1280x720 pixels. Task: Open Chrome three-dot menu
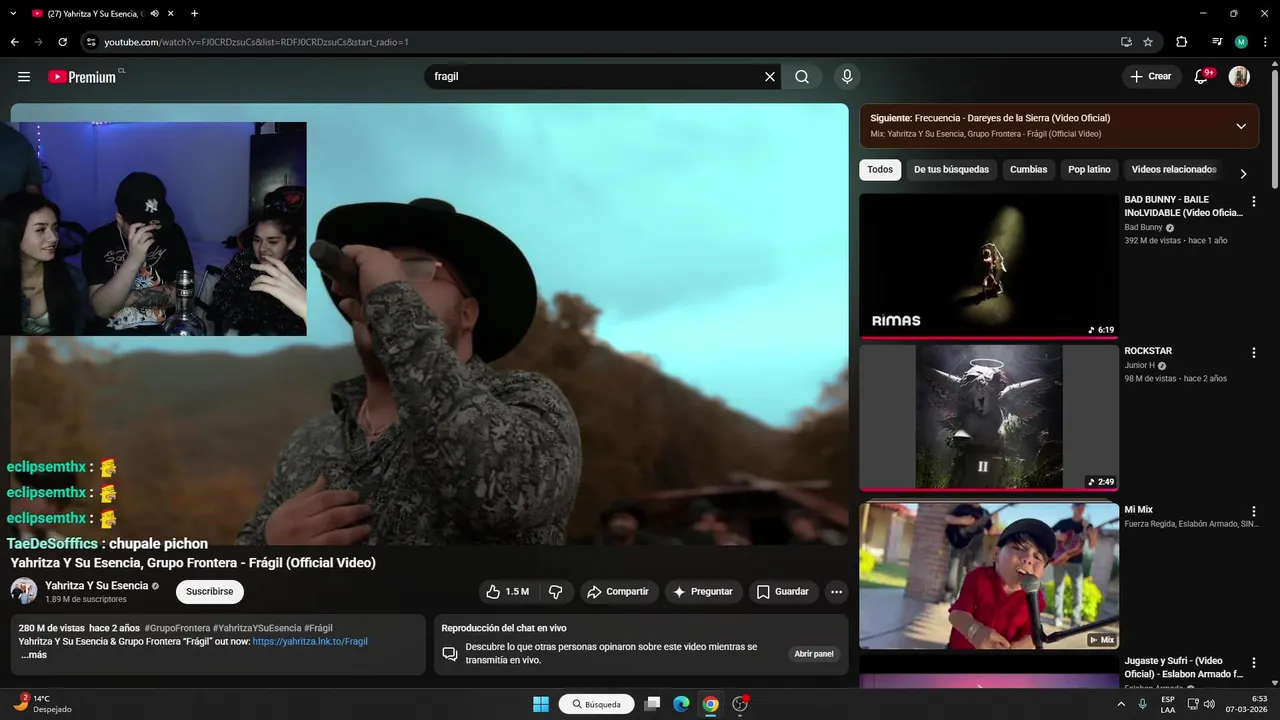tap(1265, 42)
